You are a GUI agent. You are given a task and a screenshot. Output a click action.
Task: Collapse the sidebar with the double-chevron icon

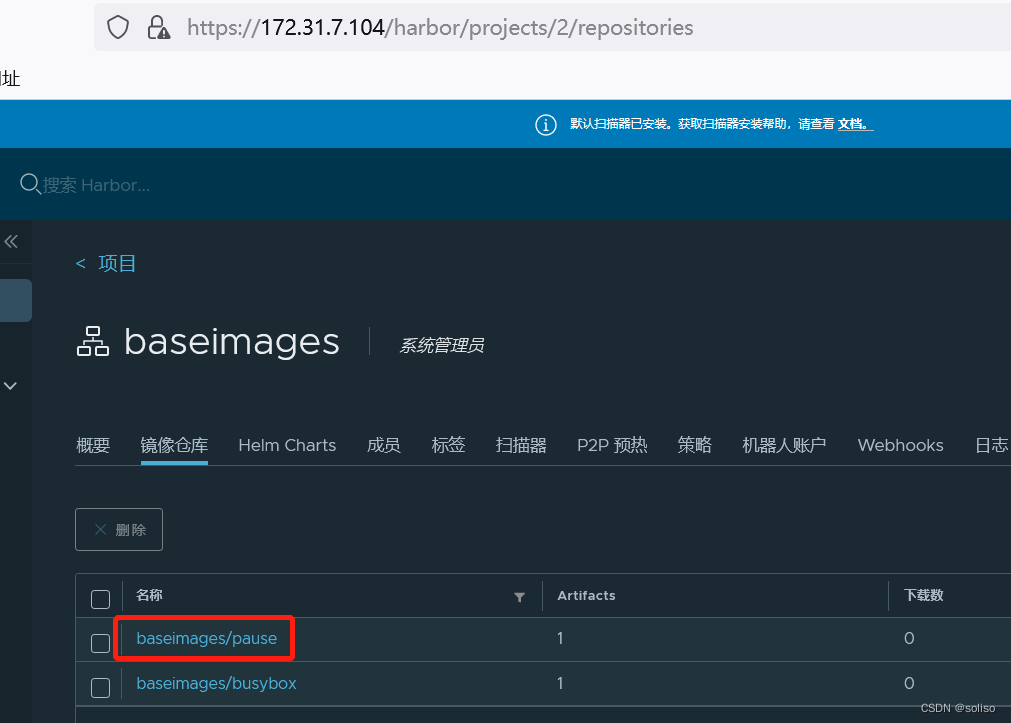[x=12, y=241]
